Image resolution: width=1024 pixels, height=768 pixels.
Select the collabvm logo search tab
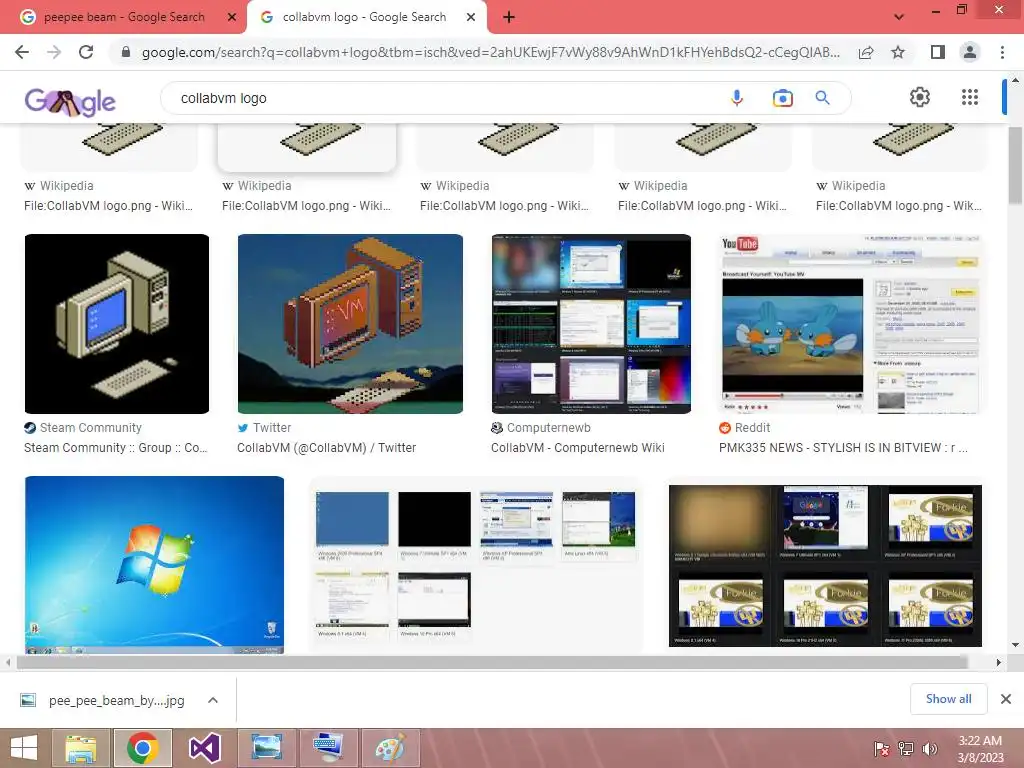pyautogui.click(x=364, y=17)
